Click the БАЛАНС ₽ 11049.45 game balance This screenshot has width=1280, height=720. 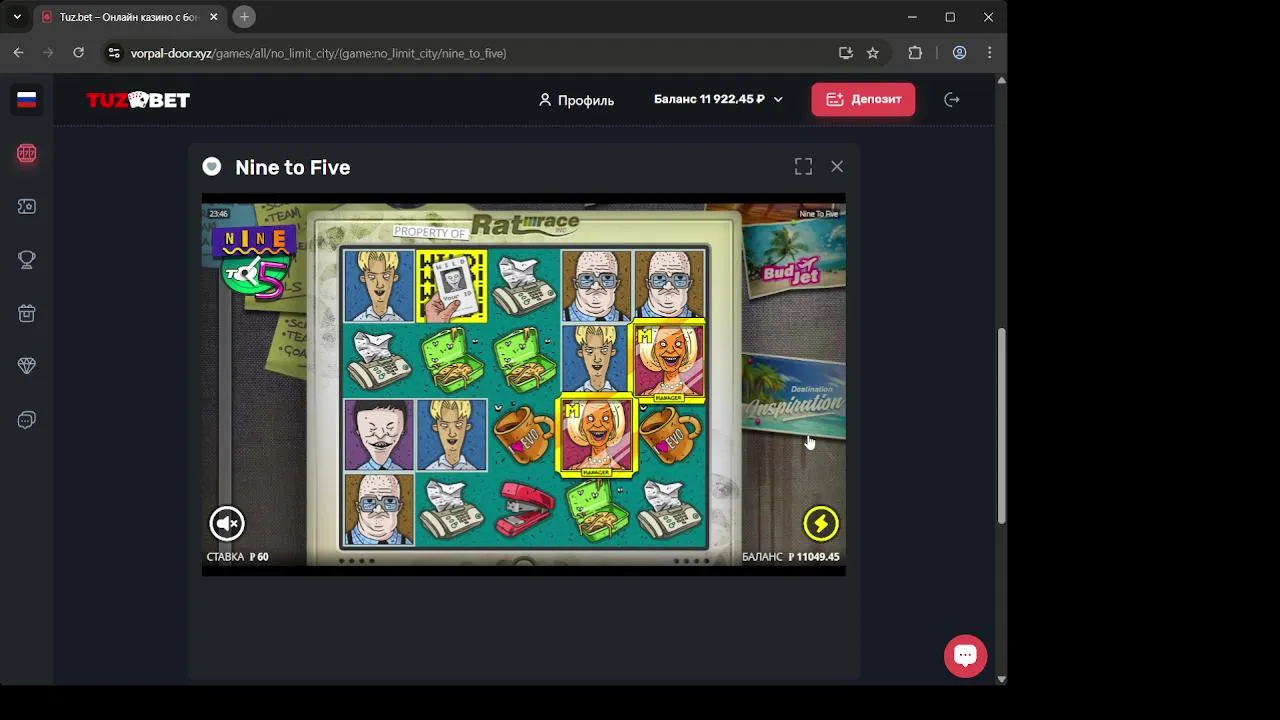pos(791,557)
